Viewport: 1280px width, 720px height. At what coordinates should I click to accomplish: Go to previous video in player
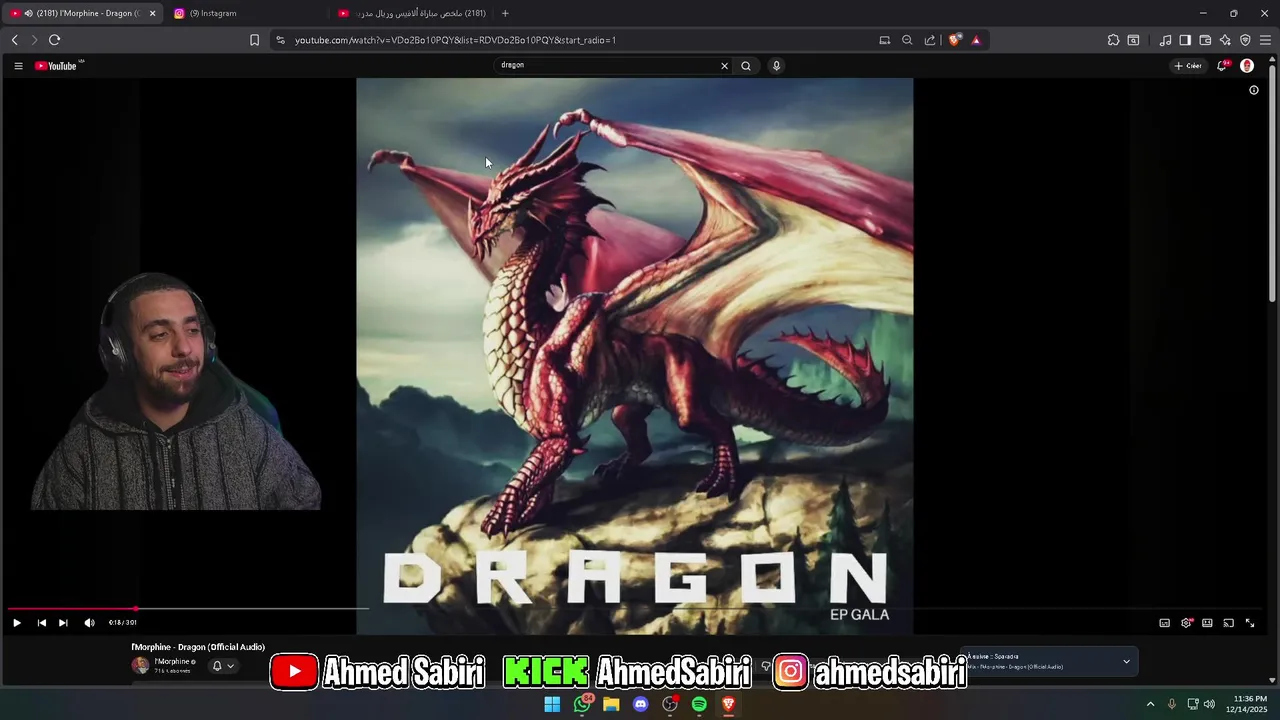pyautogui.click(x=41, y=623)
